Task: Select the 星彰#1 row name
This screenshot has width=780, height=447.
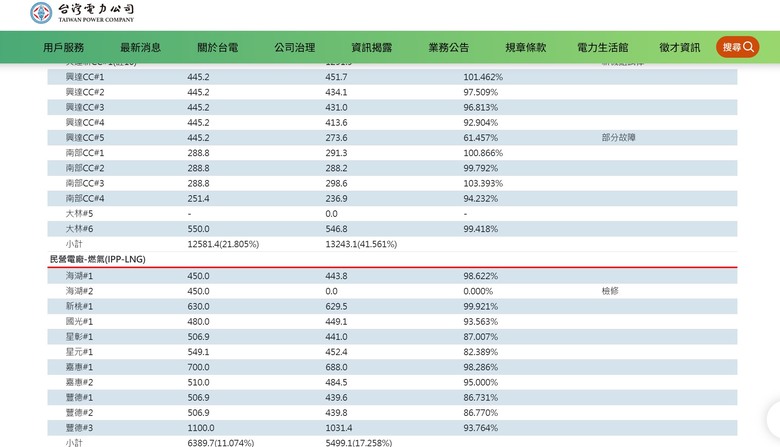Action: [79, 337]
